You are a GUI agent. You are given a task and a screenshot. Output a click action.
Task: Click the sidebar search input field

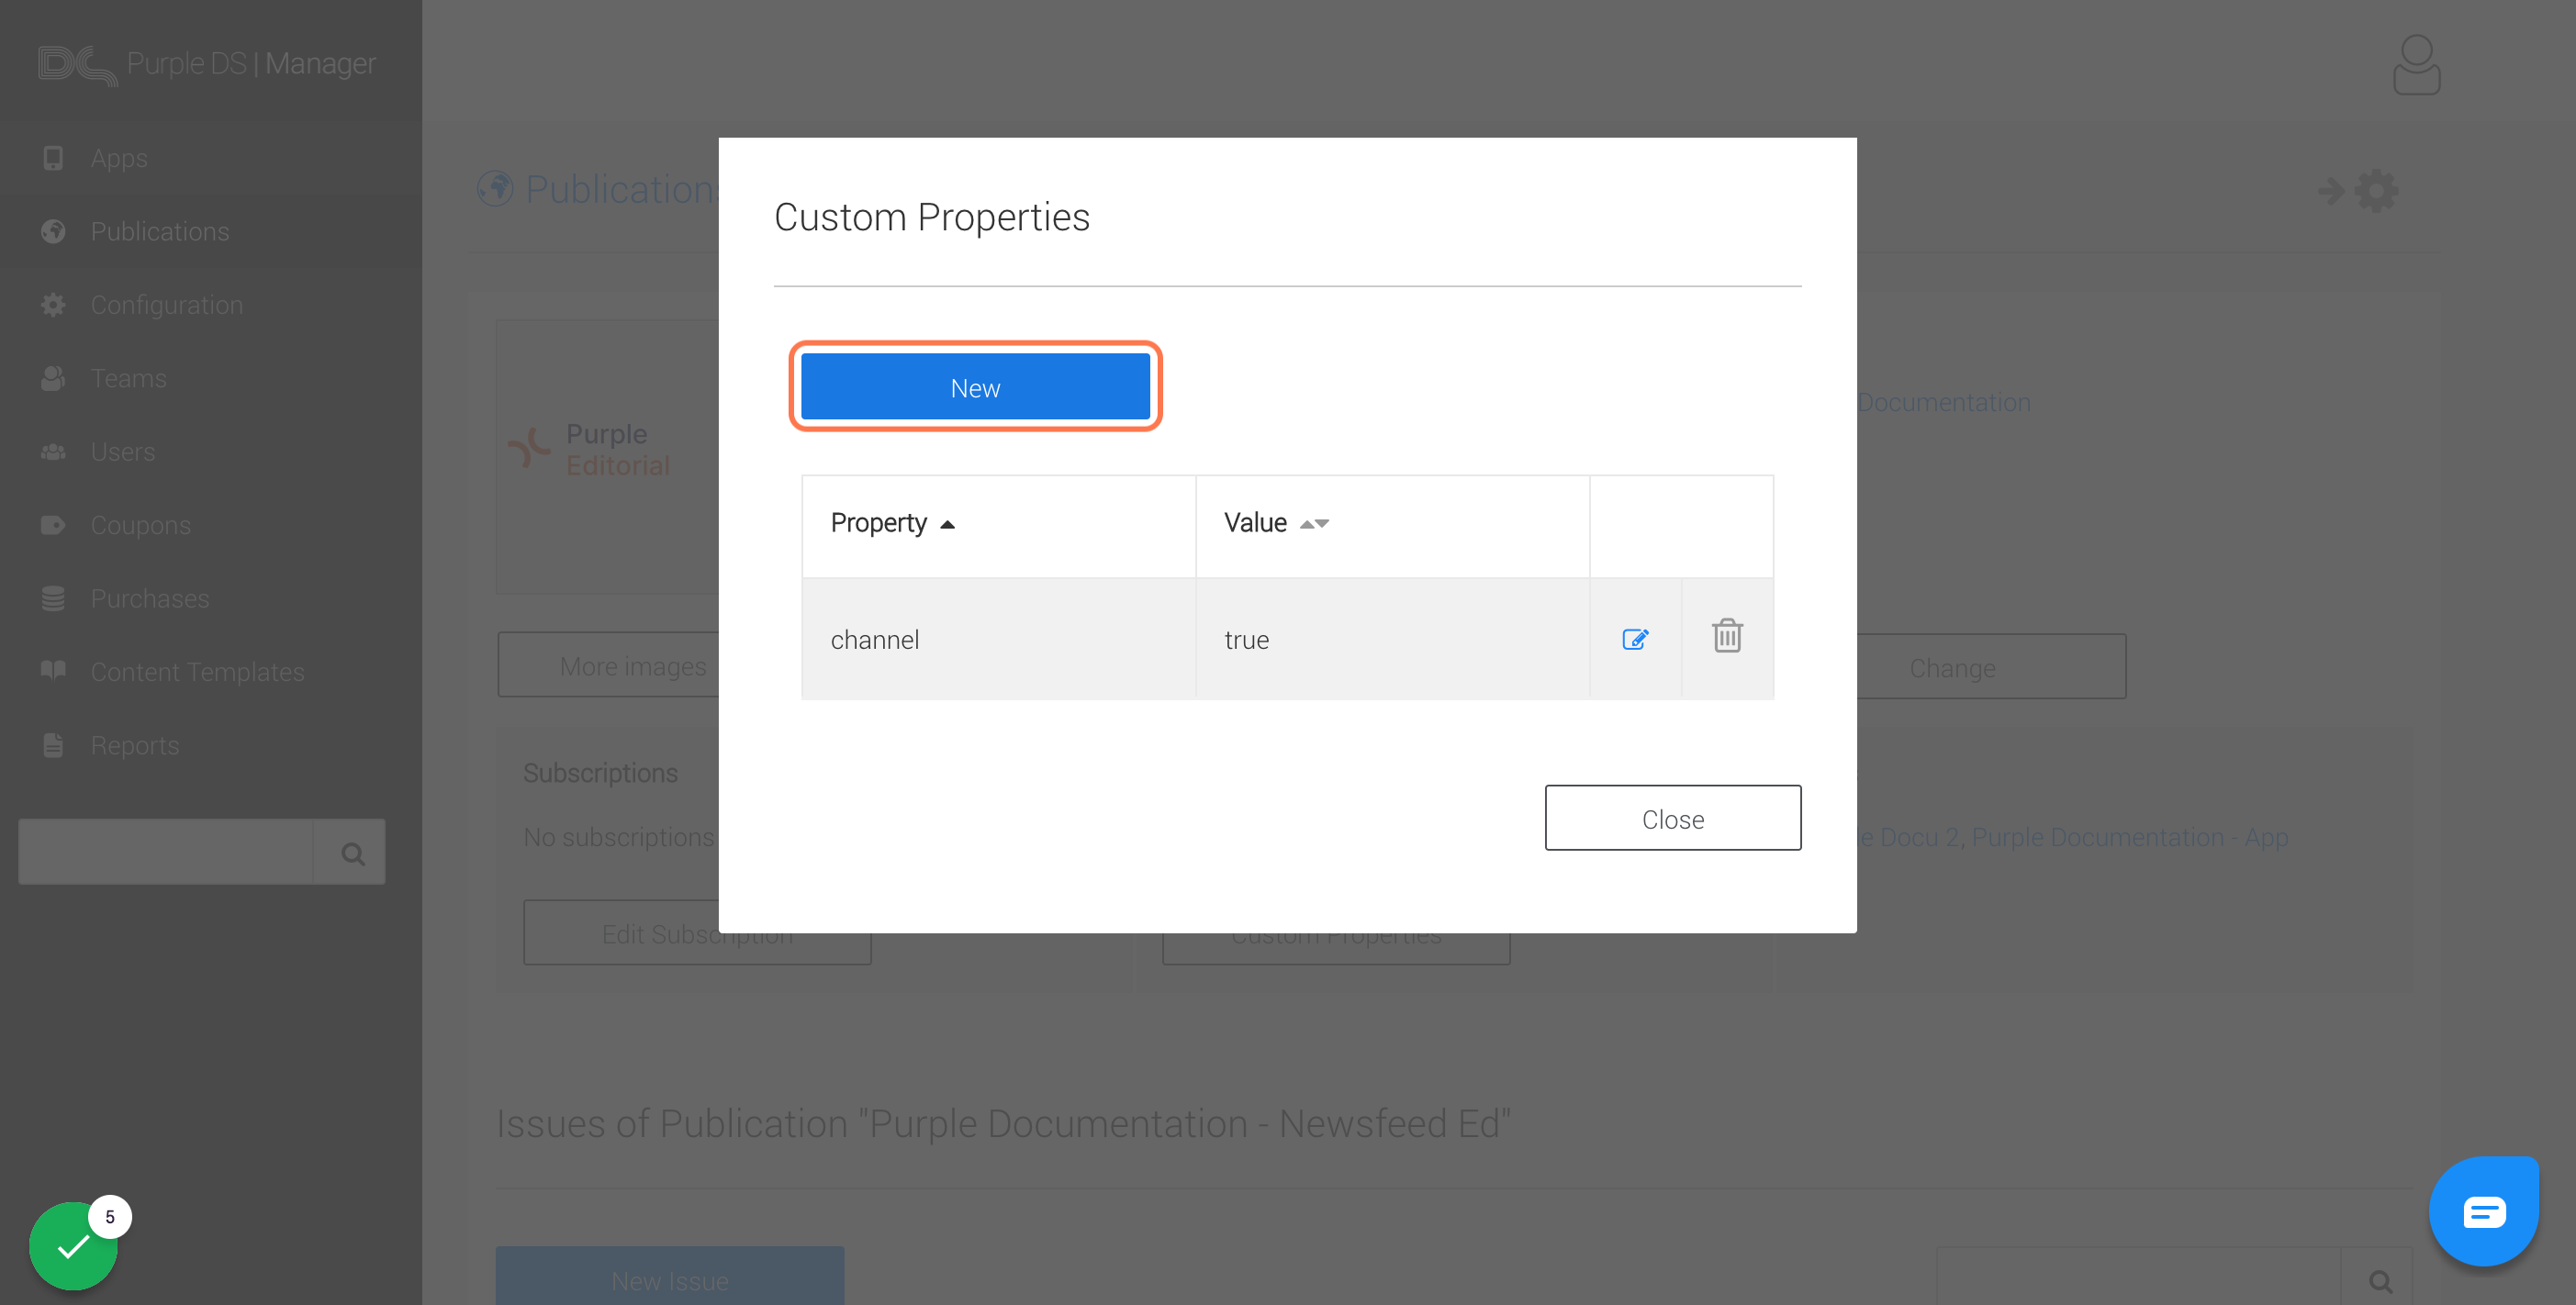click(166, 853)
